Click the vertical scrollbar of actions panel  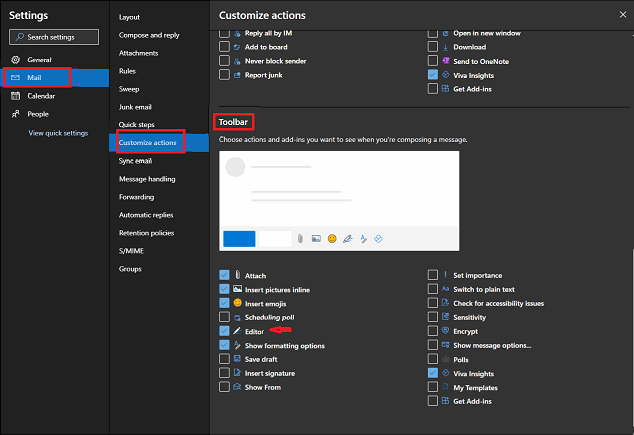(x=632, y=340)
